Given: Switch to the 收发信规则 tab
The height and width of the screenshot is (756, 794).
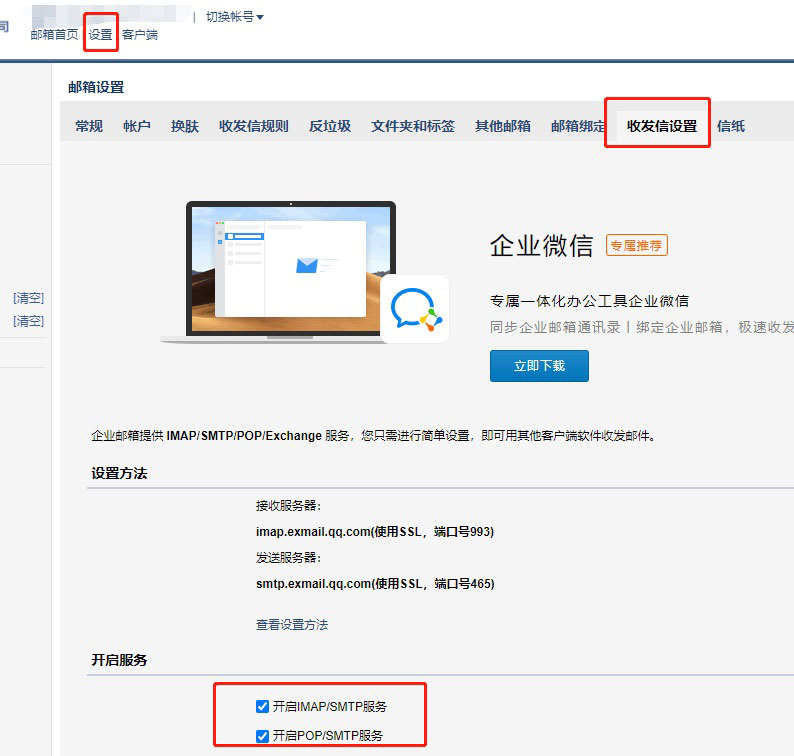Looking at the screenshot, I should click(254, 126).
